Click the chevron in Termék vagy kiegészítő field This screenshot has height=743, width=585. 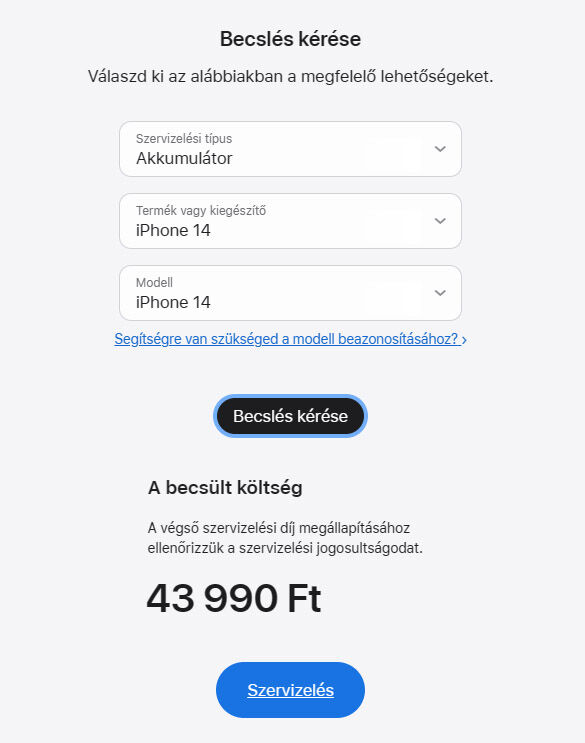tap(440, 221)
